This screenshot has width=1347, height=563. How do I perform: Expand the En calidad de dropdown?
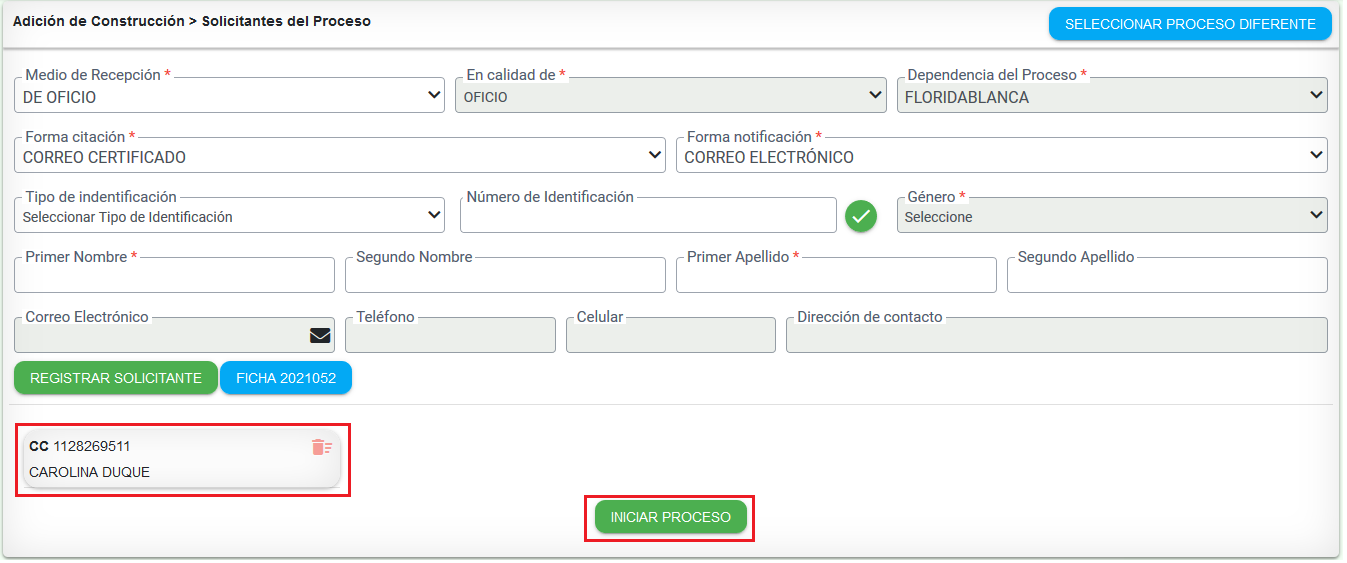click(x=671, y=95)
